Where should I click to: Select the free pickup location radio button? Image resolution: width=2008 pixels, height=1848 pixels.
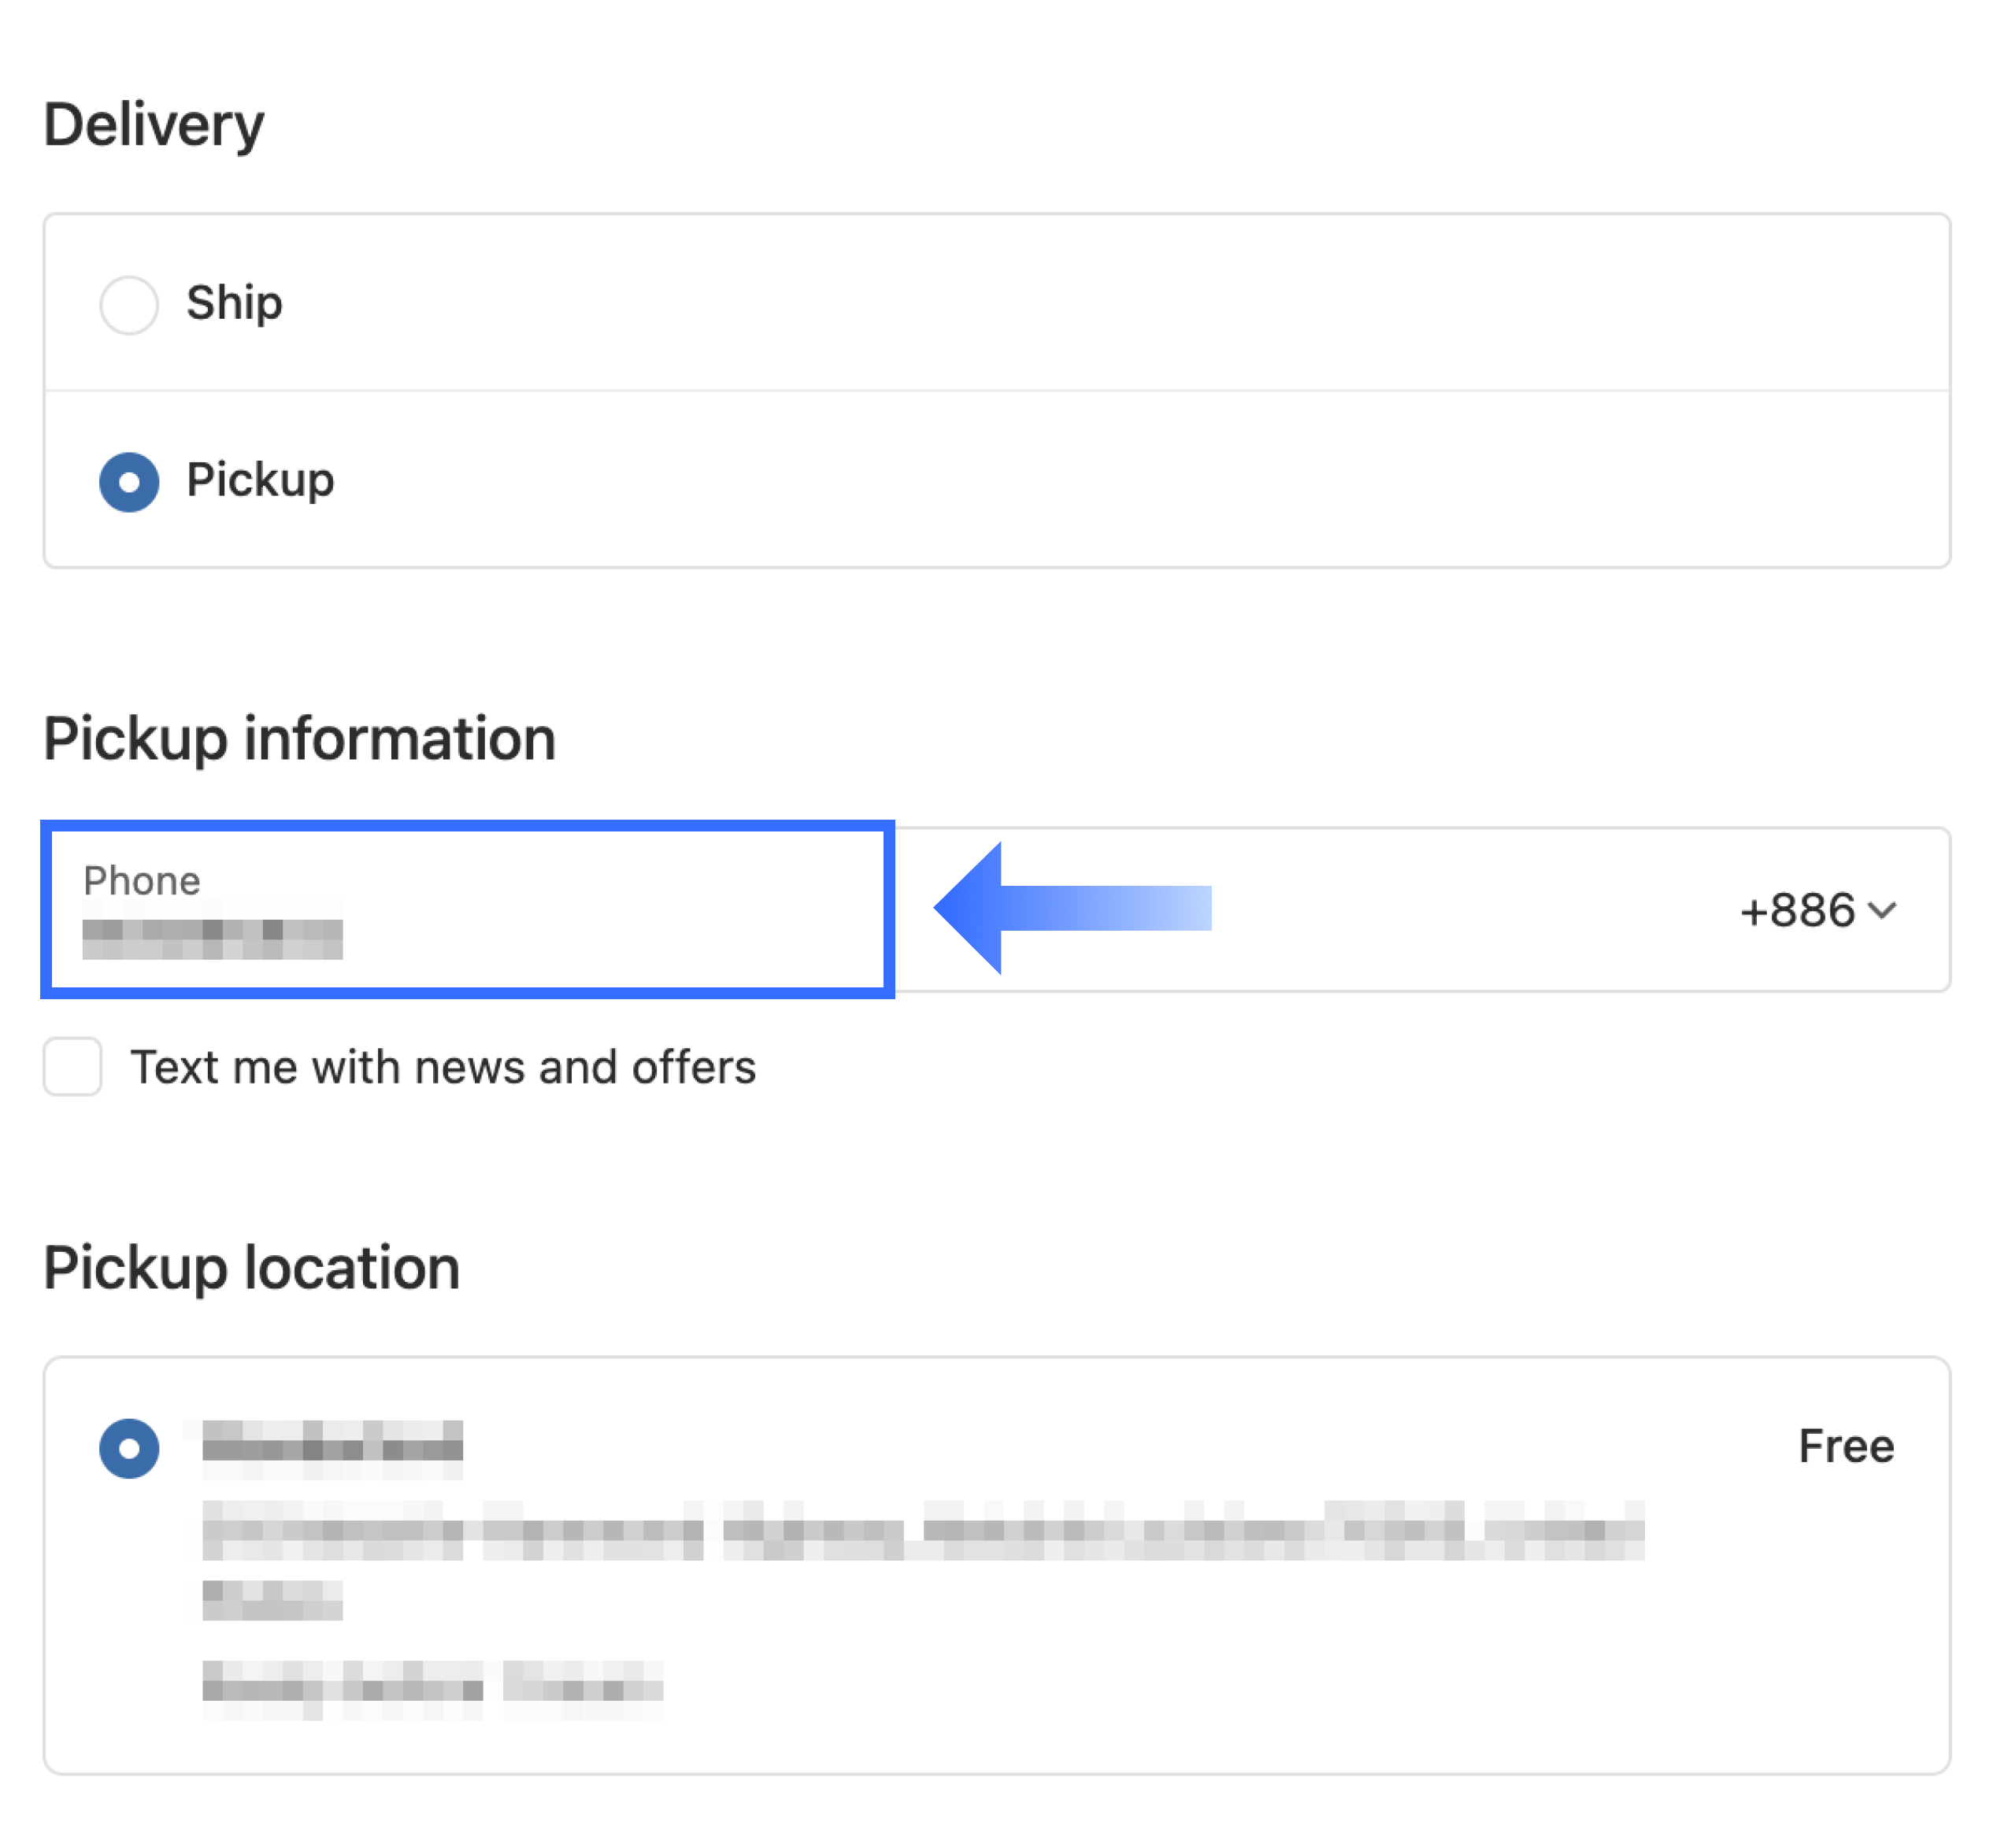tap(129, 1448)
